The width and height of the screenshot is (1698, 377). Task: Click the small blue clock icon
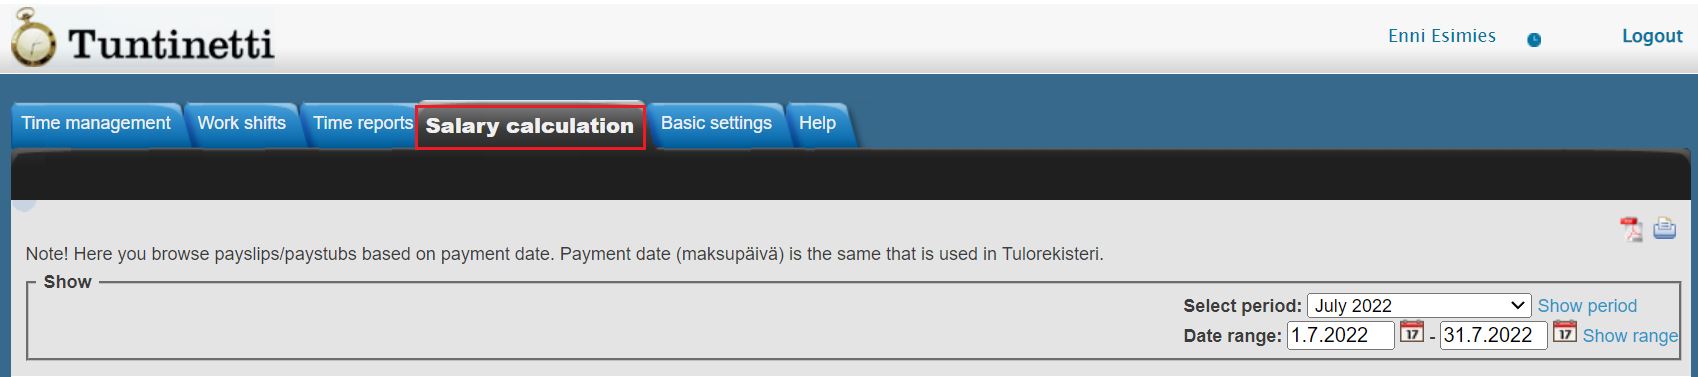tap(1534, 40)
